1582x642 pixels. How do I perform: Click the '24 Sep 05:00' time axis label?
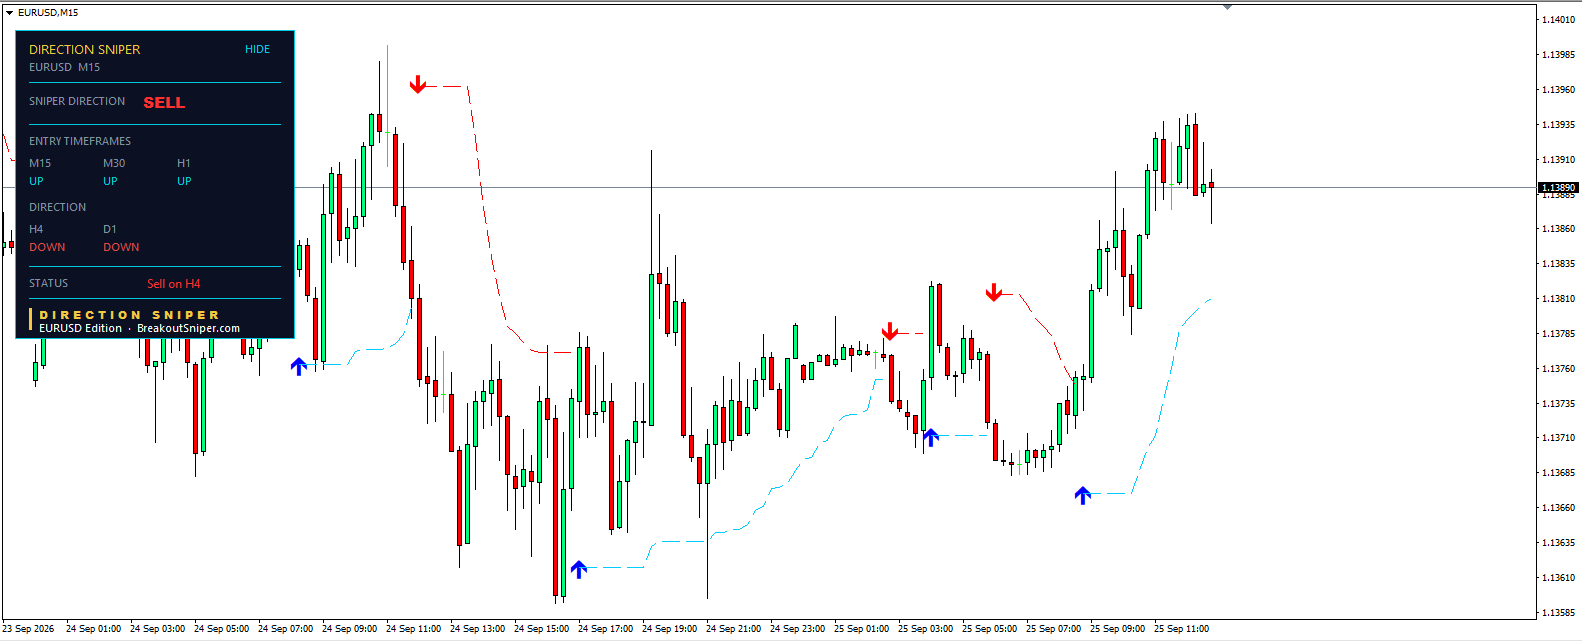pos(221,629)
